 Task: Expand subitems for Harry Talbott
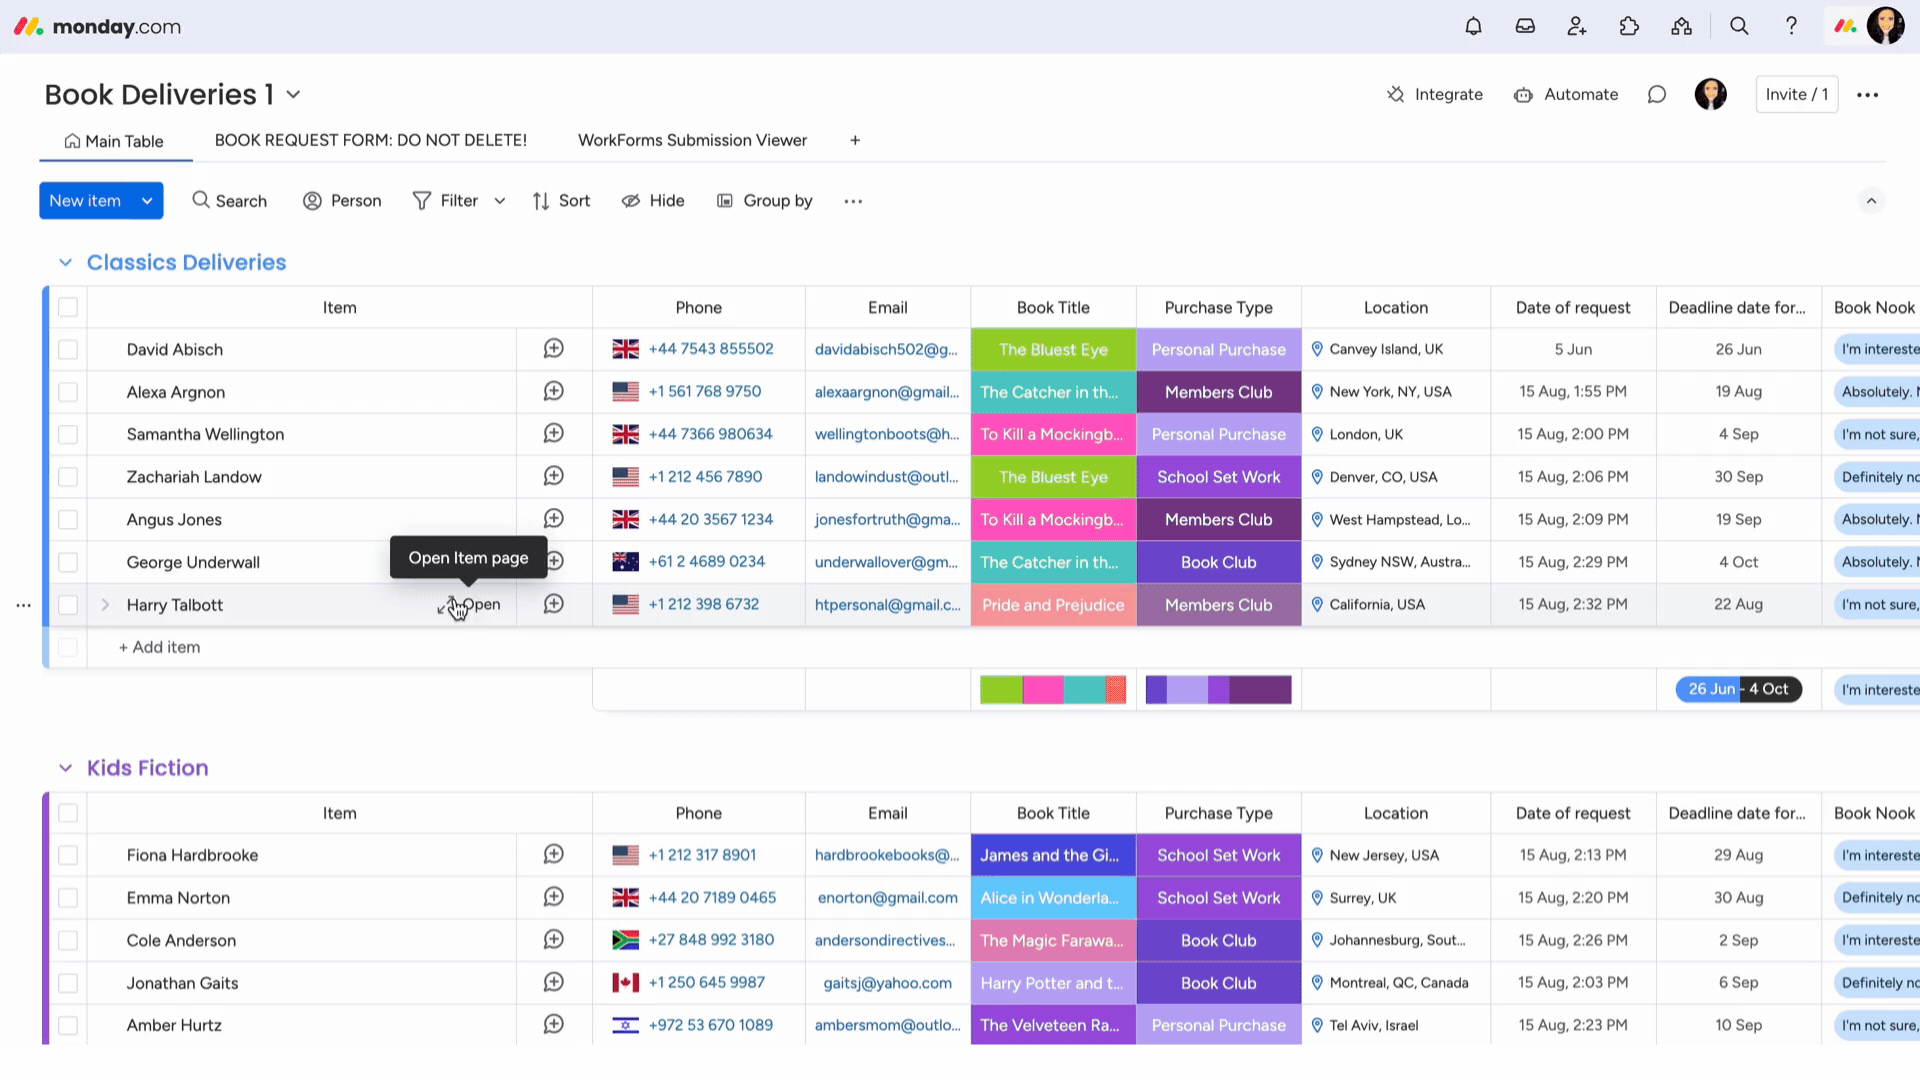(105, 605)
